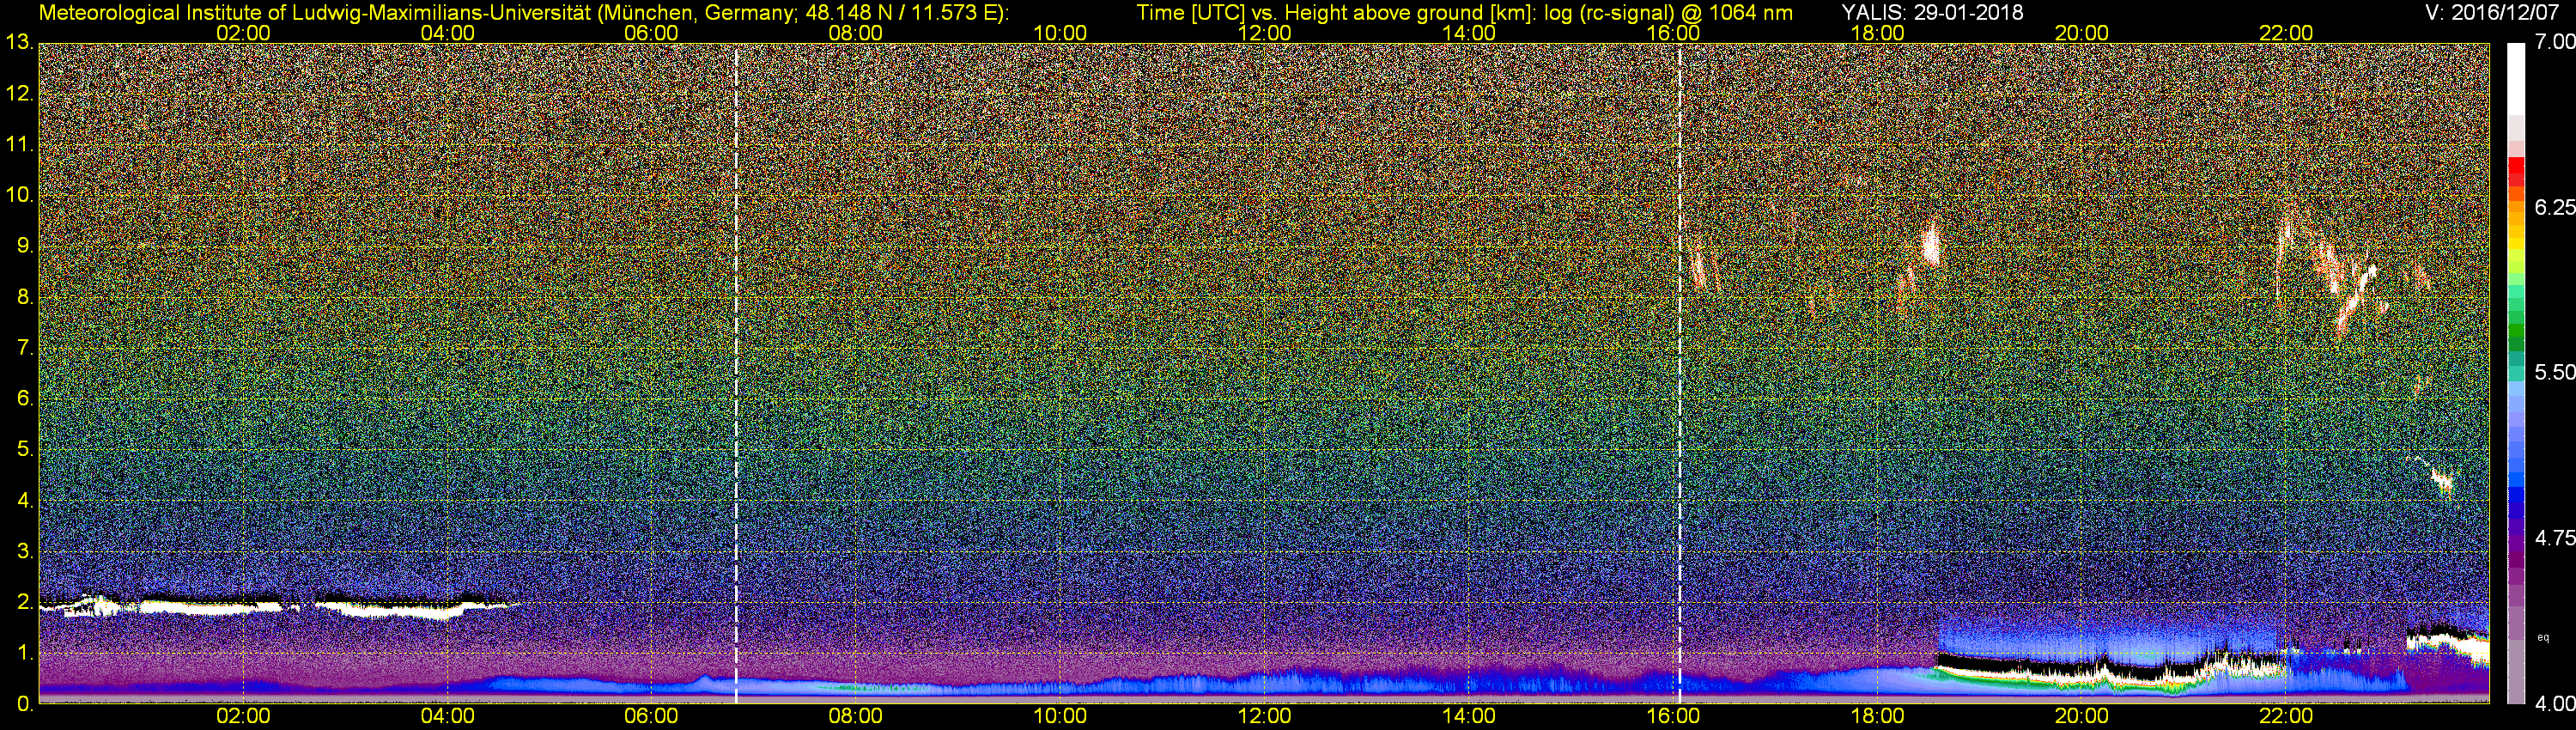The height and width of the screenshot is (730, 2576).
Task: Click 18:00 on the bottom time axis
Action: coord(1877,716)
